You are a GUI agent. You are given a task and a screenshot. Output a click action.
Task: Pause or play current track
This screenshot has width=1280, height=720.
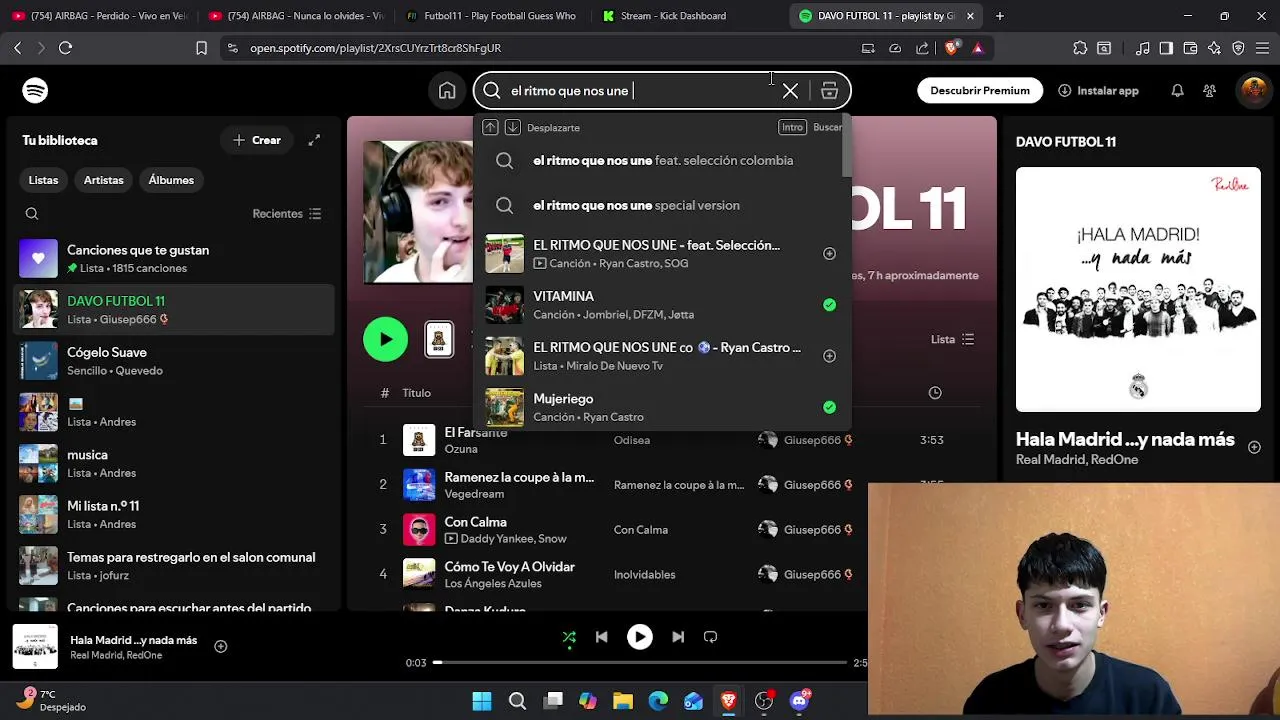[640, 637]
